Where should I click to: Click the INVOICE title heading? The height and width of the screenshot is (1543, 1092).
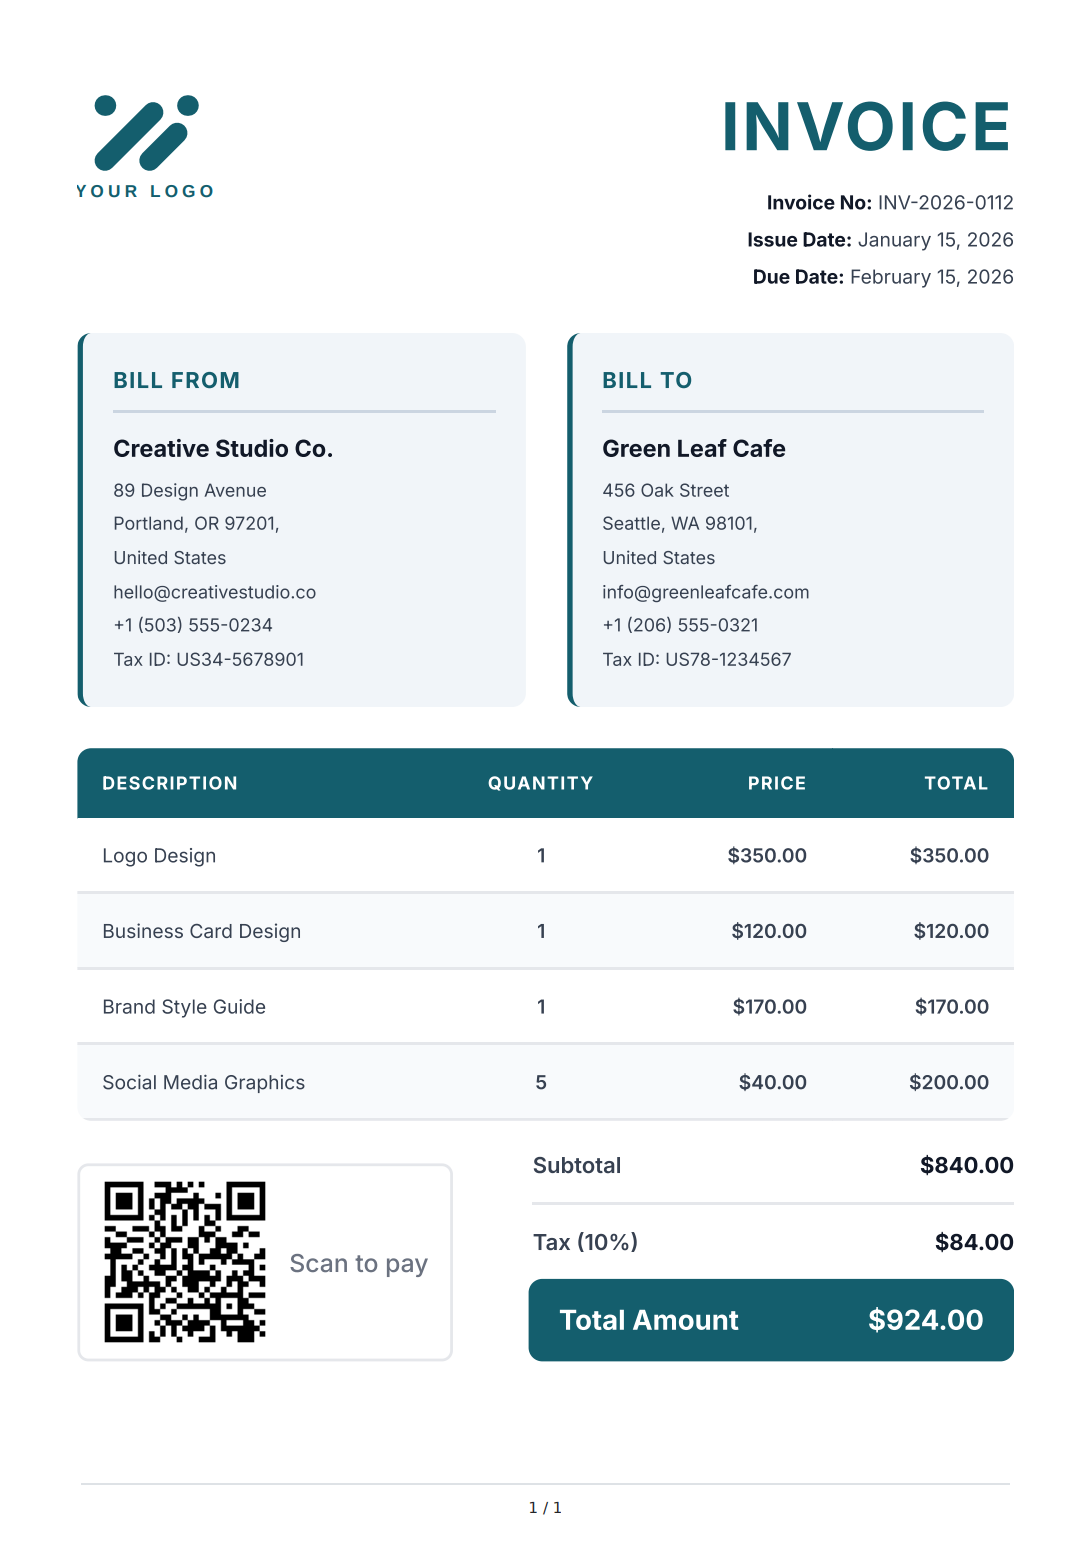[866, 127]
